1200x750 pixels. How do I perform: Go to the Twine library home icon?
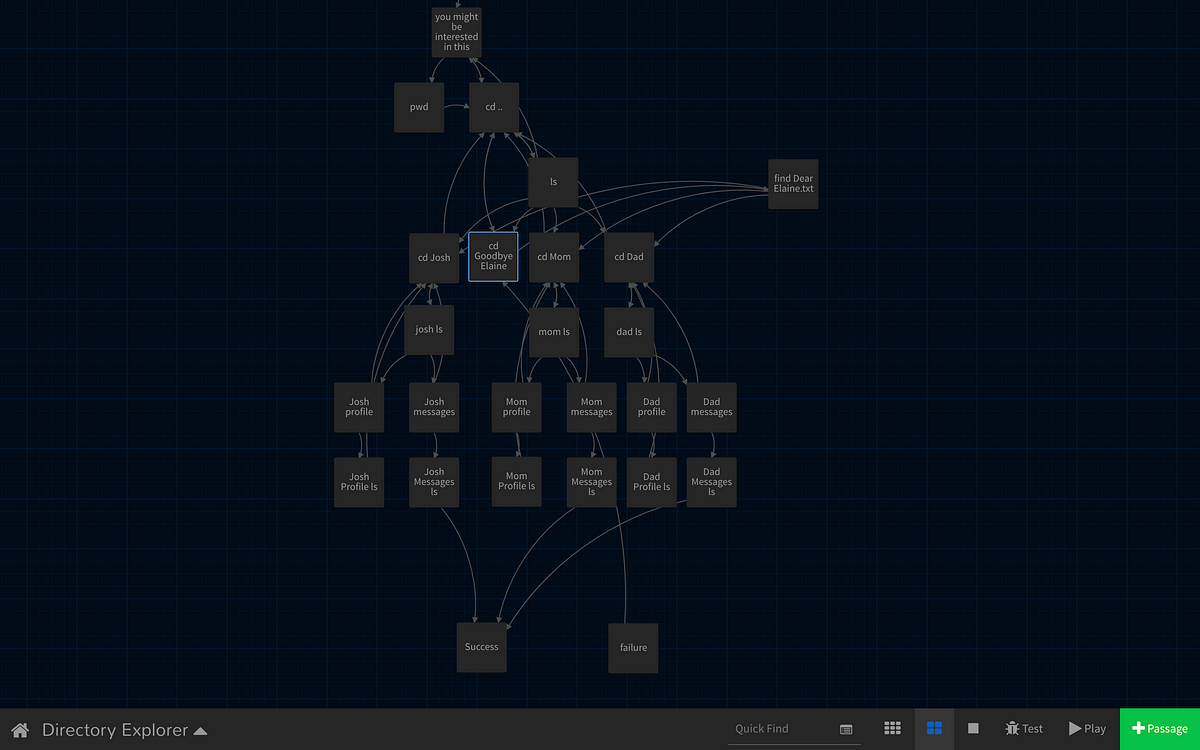19,730
